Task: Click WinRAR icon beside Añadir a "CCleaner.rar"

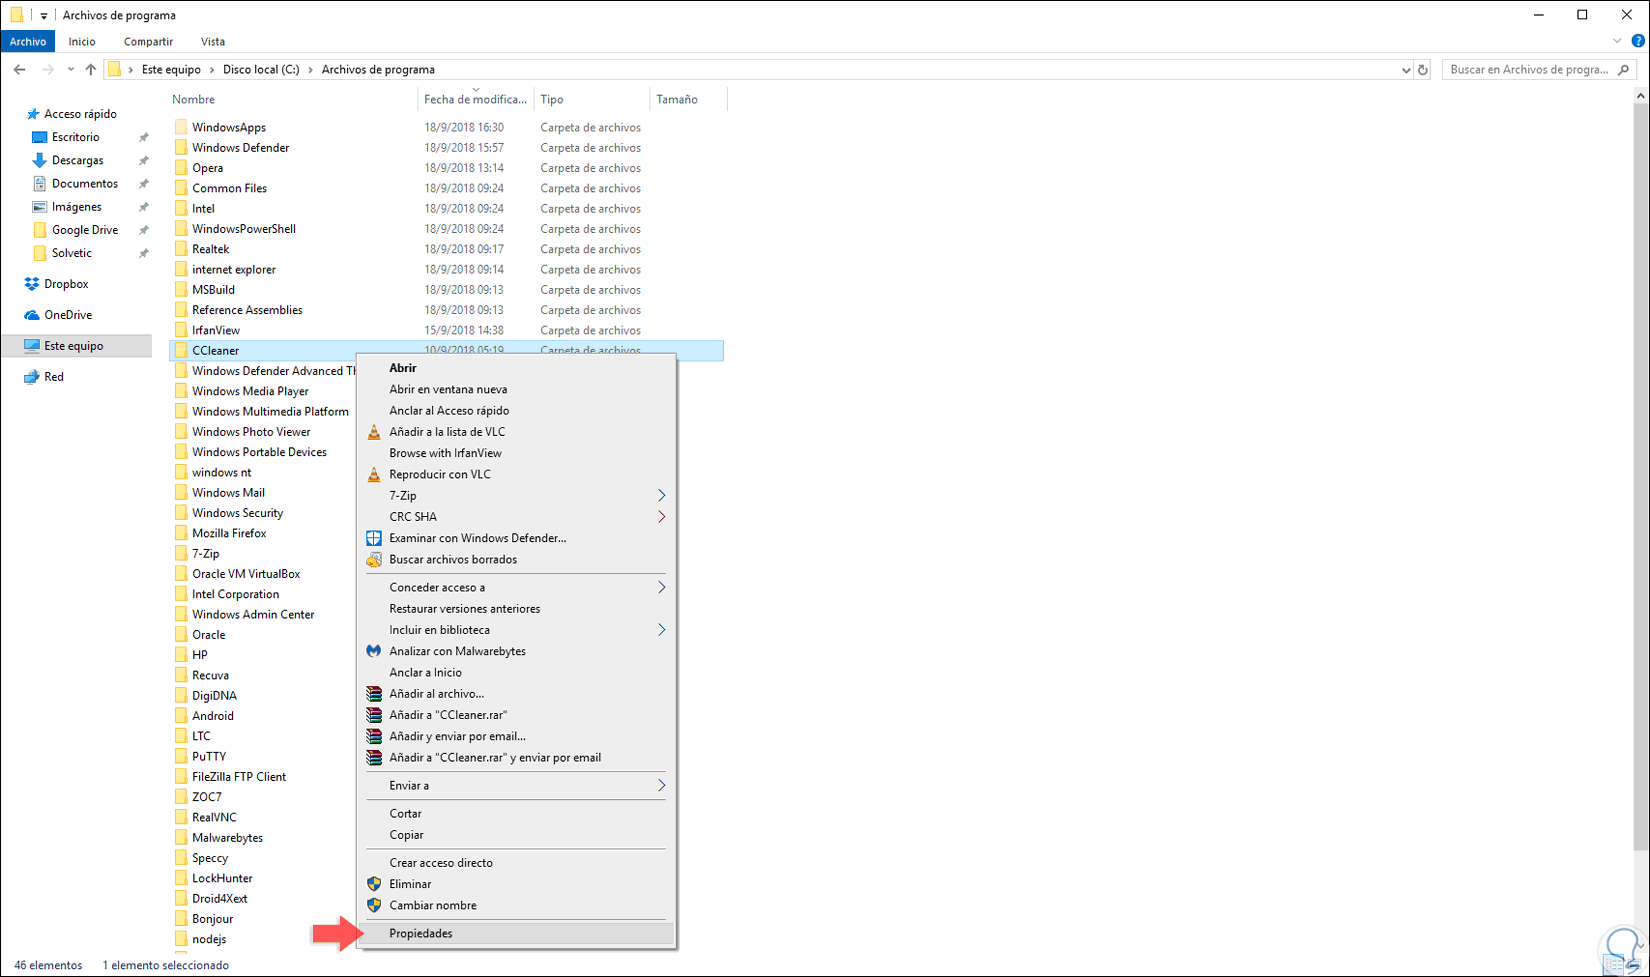Action: pyautogui.click(x=374, y=715)
